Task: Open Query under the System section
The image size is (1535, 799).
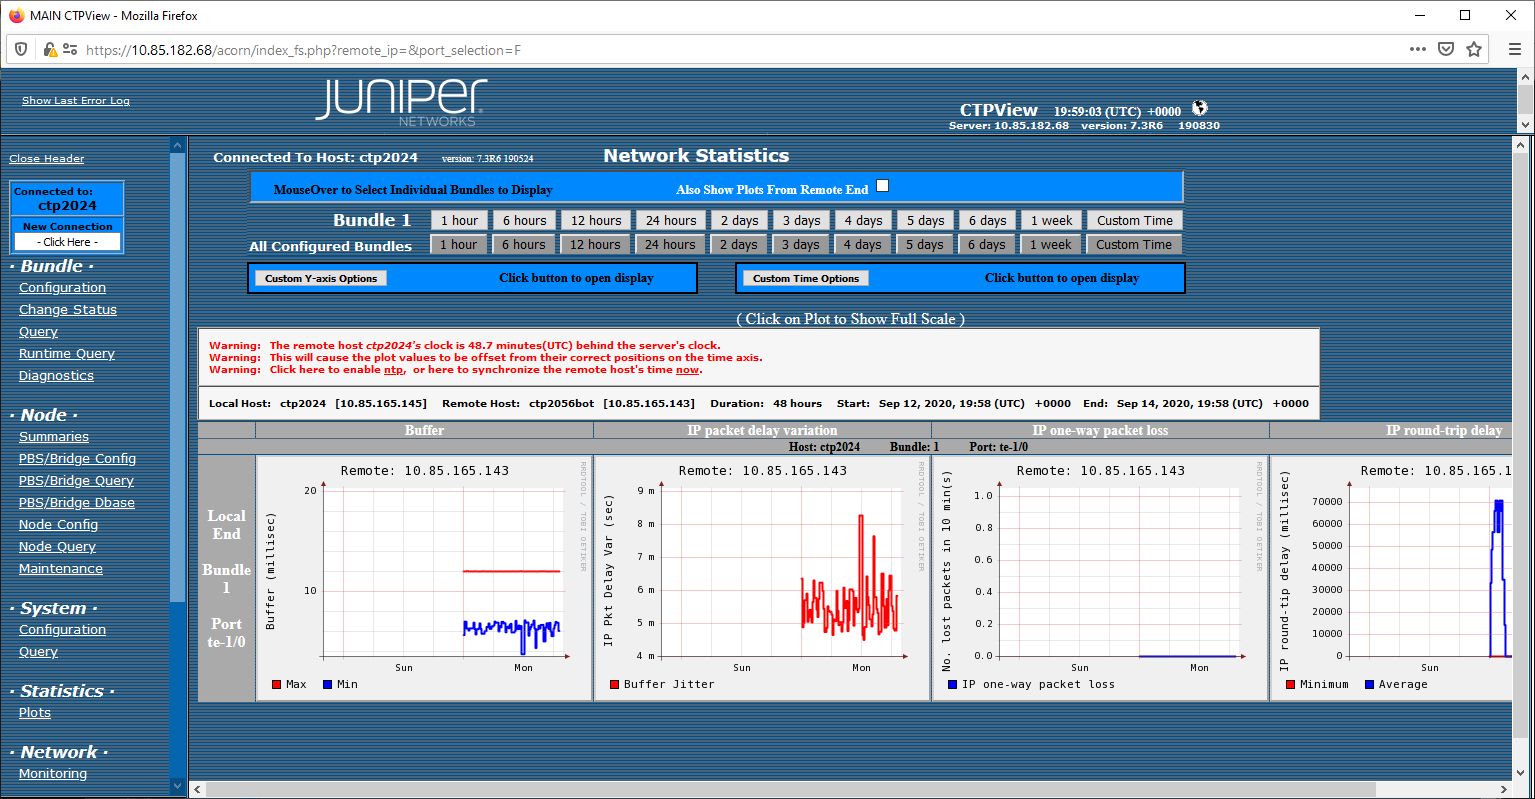Action: pos(38,652)
